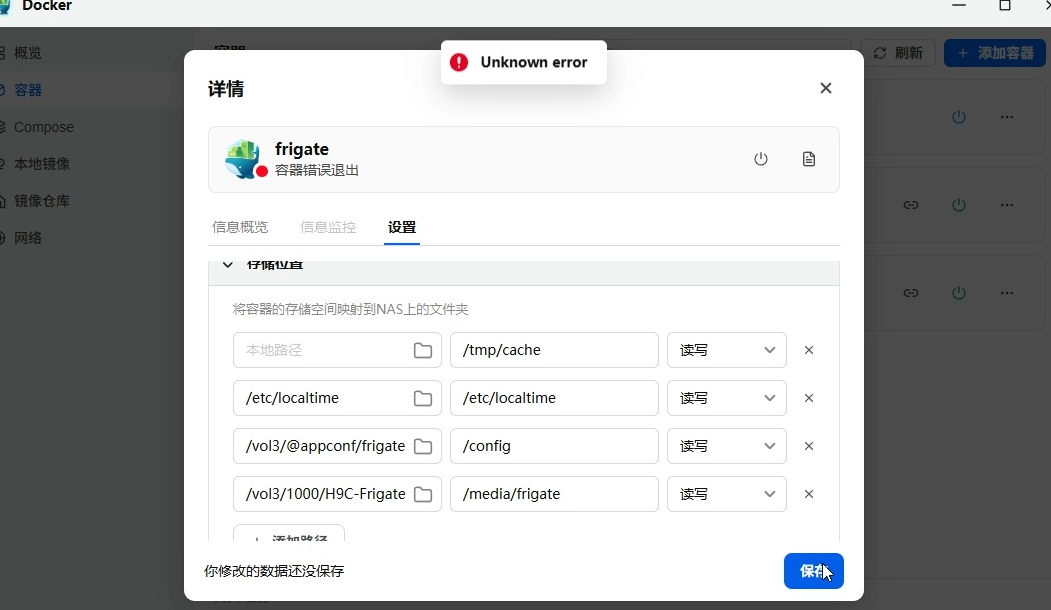Open 读写 dropdown for /tmp/cache row
The height and width of the screenshot is (610, 1051).
click(727, 350)
